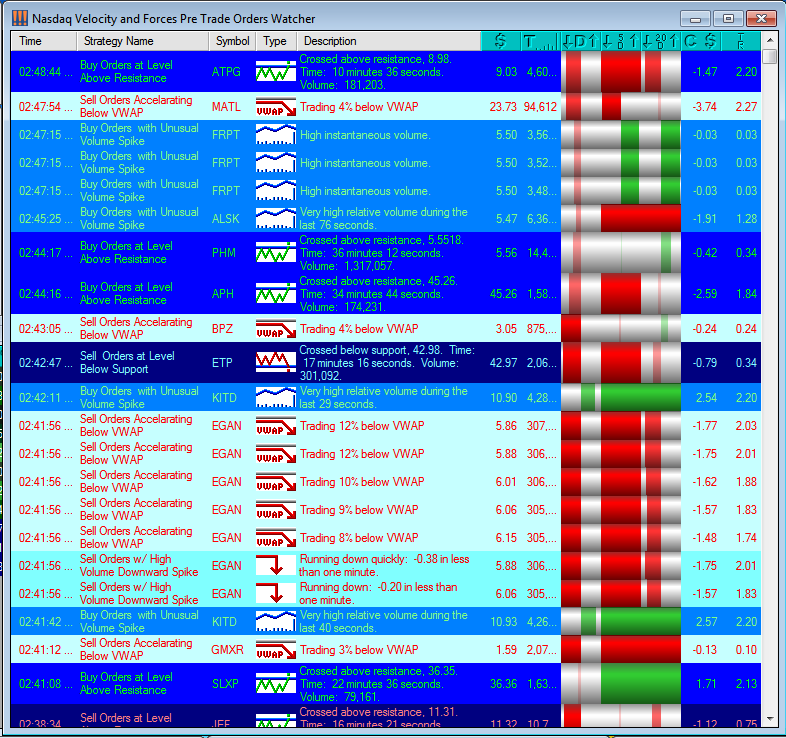Sort by the dollar price column icon
The height and width of the screenshot is (738, 786).
500,41
